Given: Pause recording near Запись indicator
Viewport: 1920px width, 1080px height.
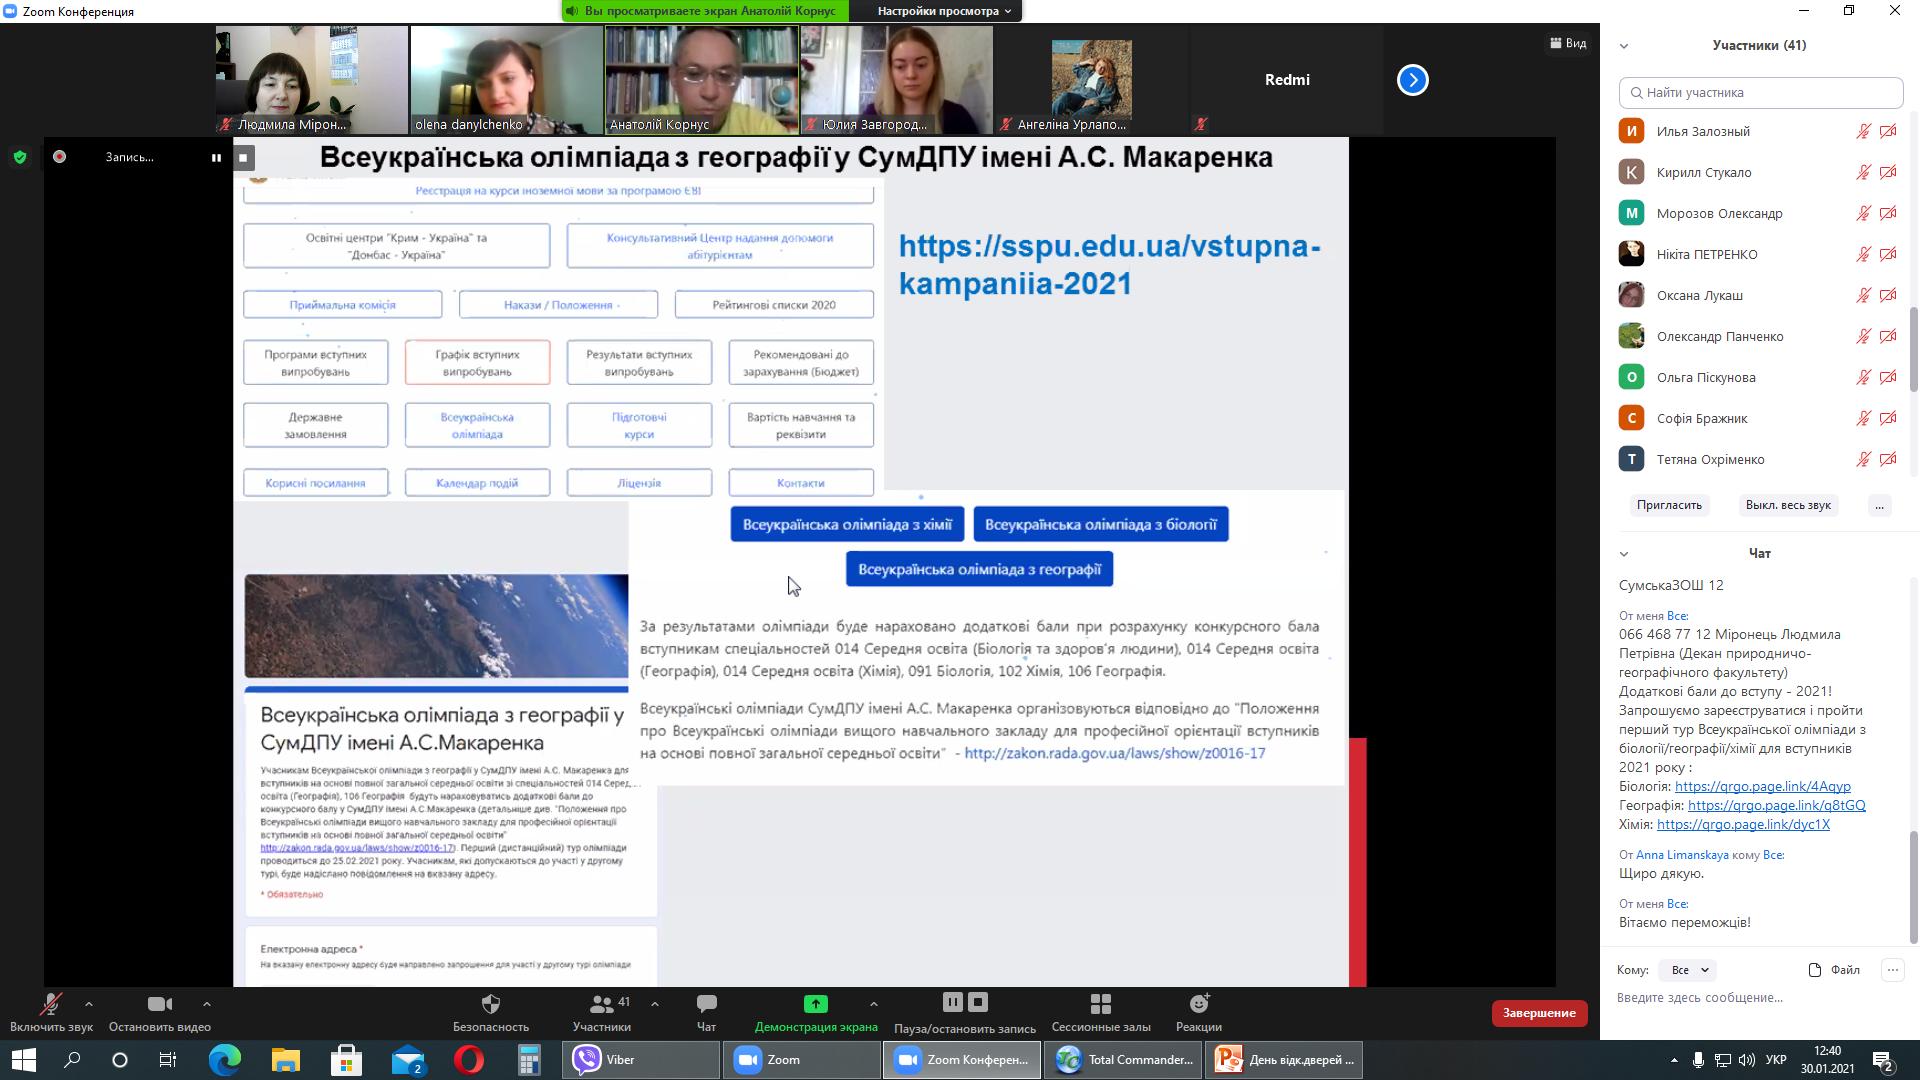Looking at the screenshot, I should (216, 157).
